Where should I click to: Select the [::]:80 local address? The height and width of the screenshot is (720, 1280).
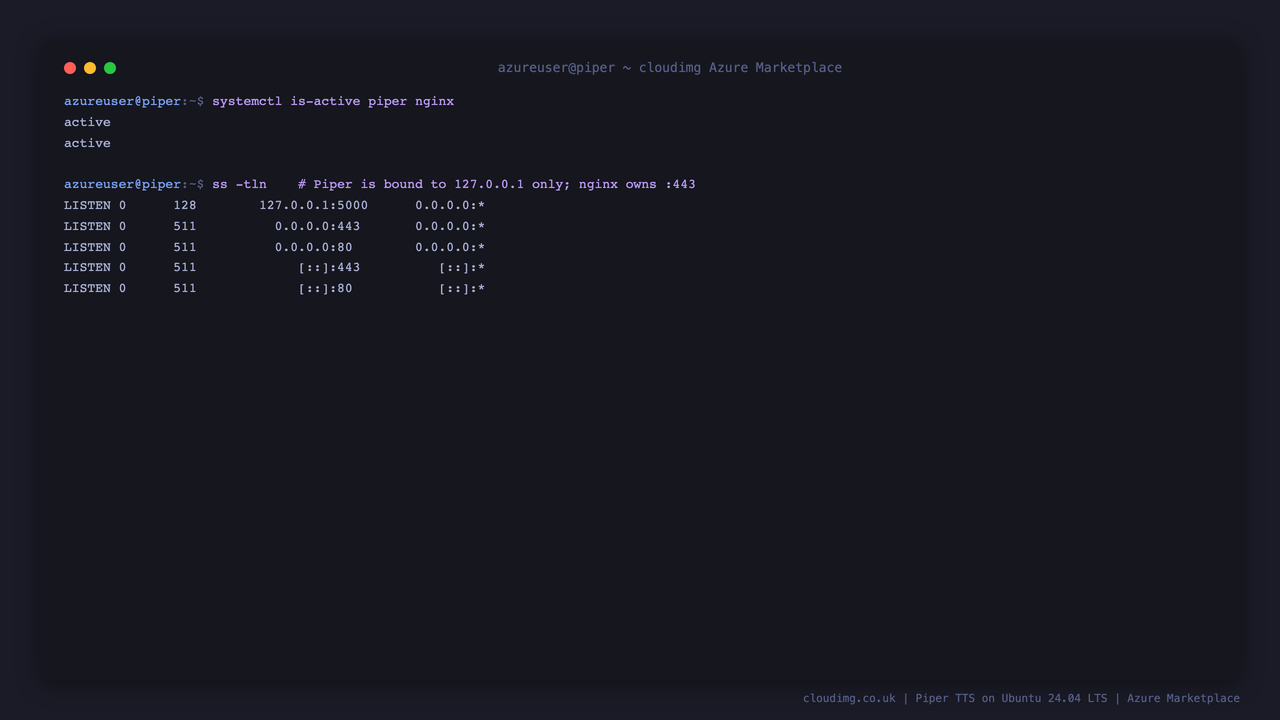(325, 288)
